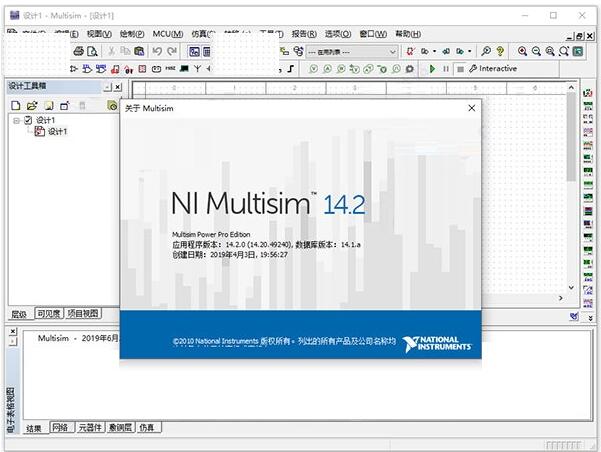Toggle the checkbox beside root 设计1

pyautogui.click(x=28, y=120)
